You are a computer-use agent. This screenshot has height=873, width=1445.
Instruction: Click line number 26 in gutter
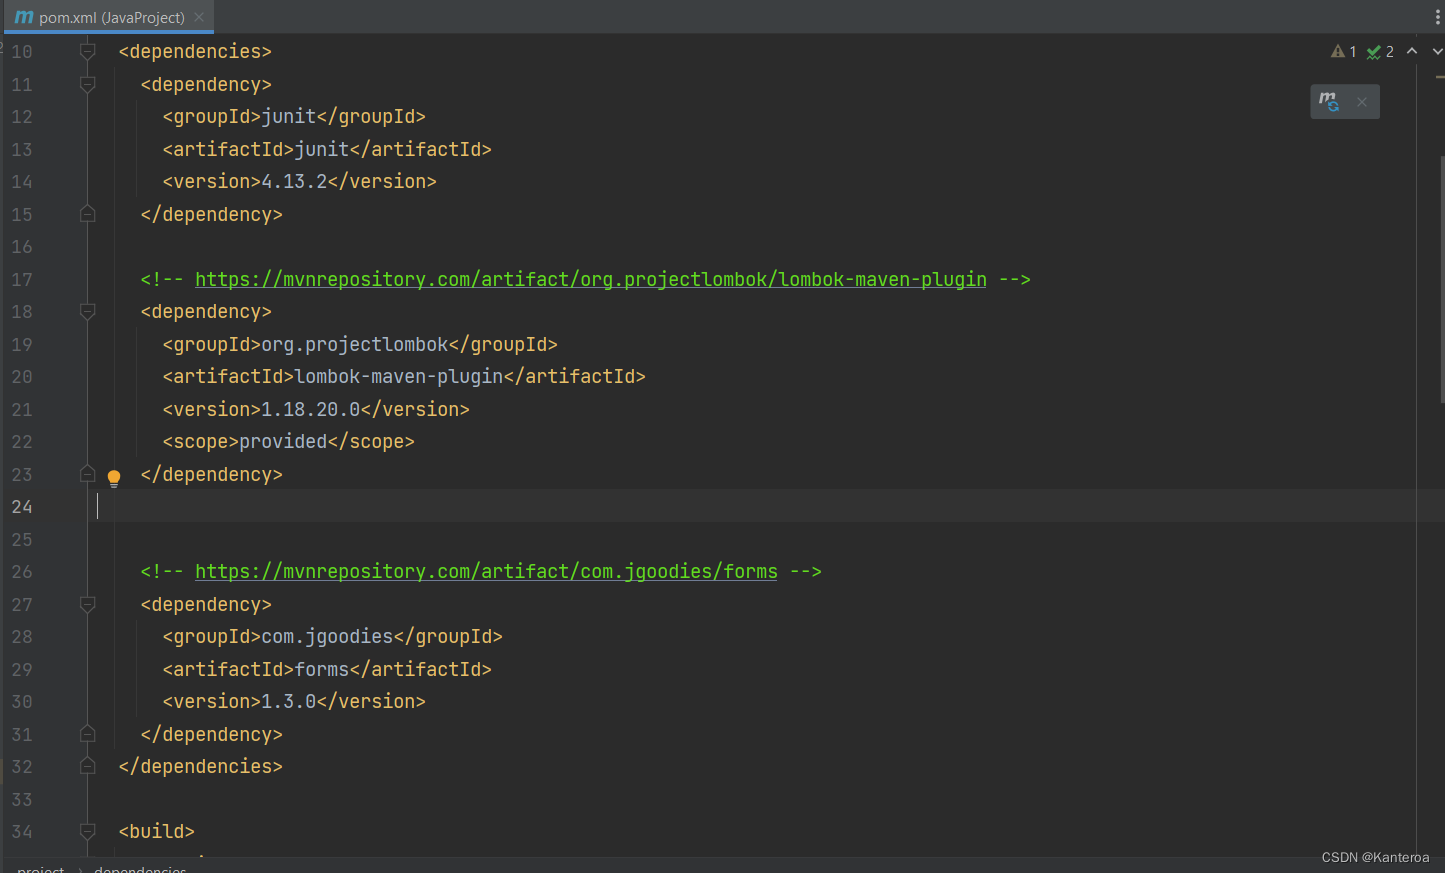pyautogui.click(x=22, y=572)
